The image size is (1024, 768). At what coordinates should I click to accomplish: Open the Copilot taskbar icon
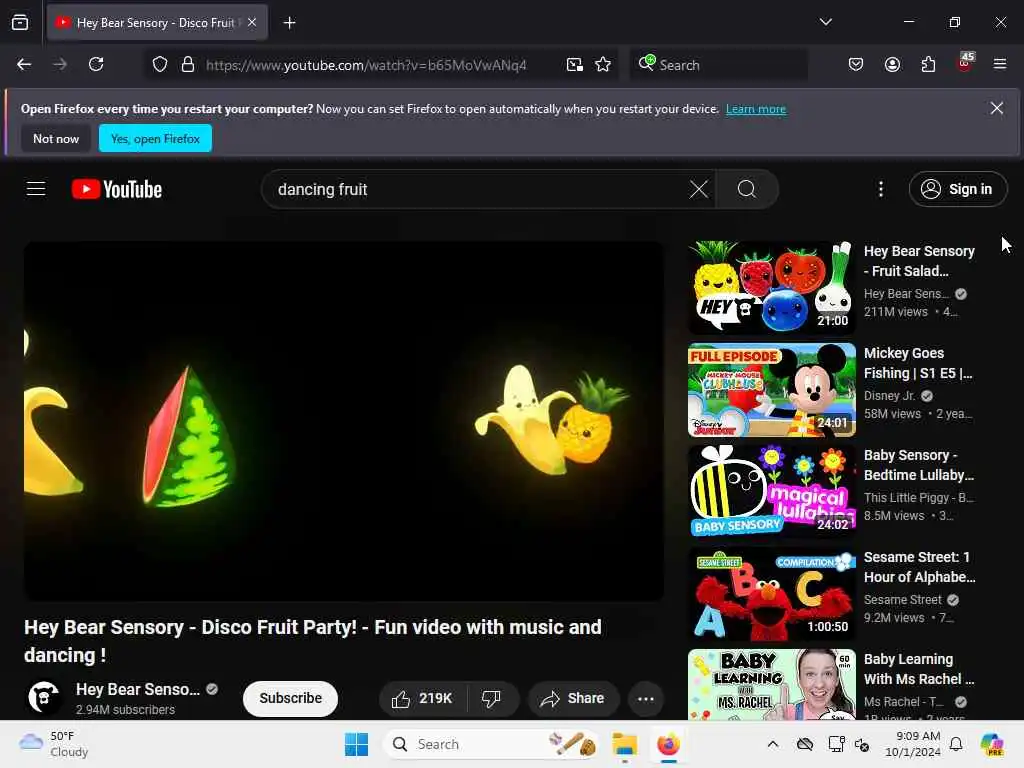pos(993,744)
